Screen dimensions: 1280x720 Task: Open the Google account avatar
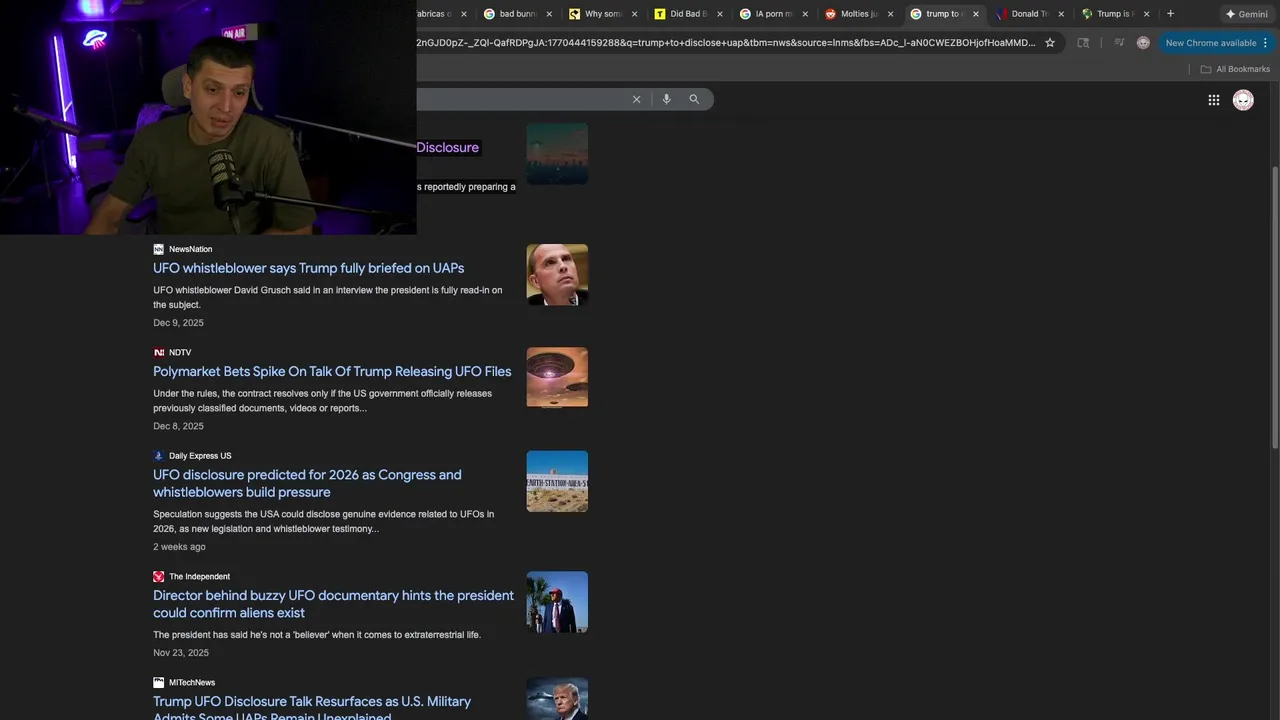pos(1243,100)
